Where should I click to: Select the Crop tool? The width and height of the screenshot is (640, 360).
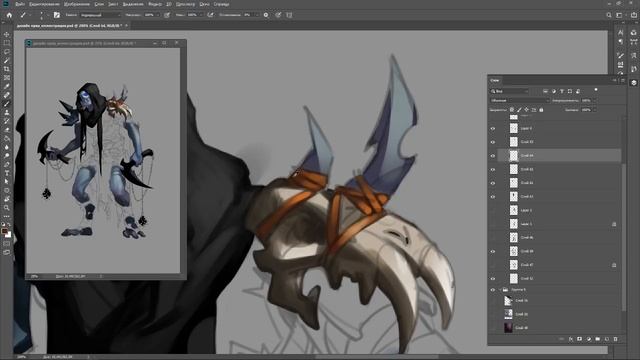pos(7,69)
